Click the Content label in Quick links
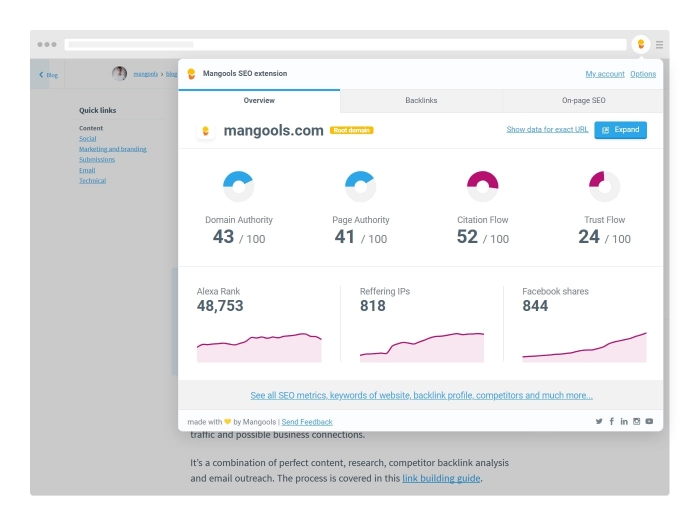 [91, 128]
